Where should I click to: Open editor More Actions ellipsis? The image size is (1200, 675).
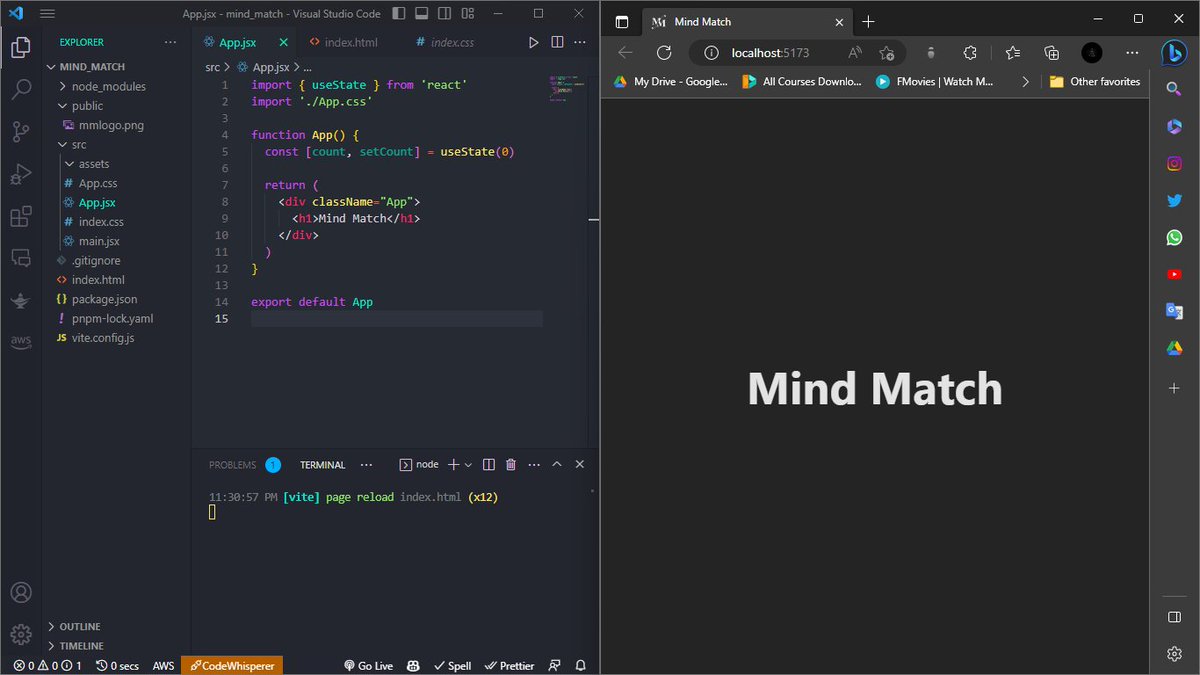[x=579, y=43]
